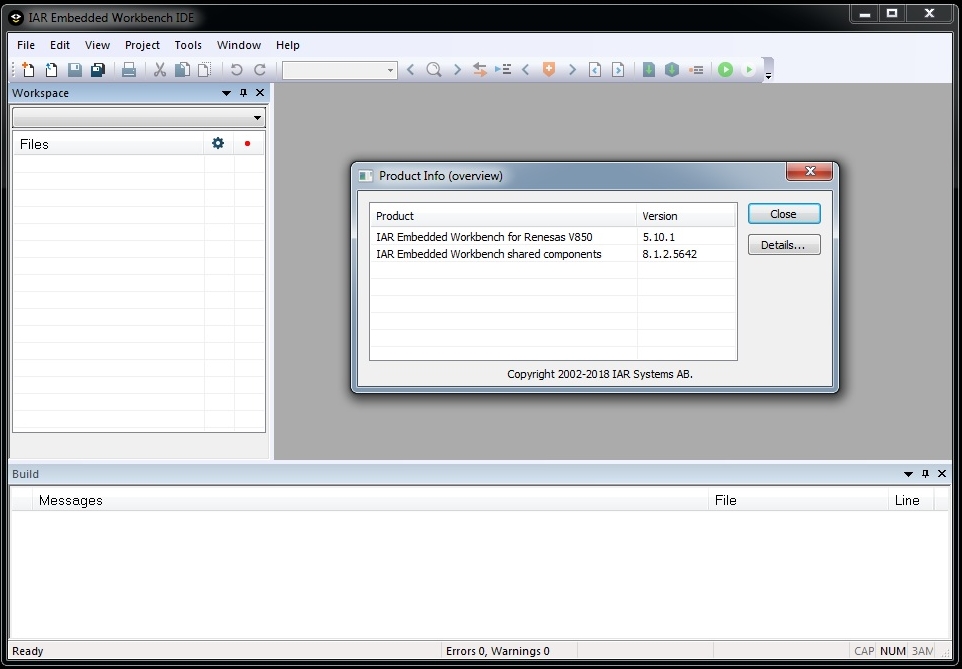Create a new document with the toolbar icon

coord(28,70)
